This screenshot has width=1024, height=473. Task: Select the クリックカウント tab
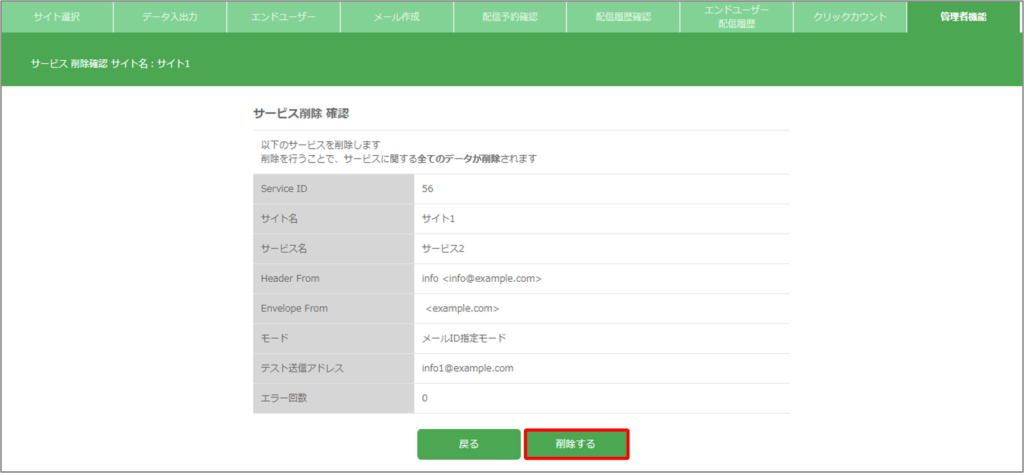tap(850, 17)
